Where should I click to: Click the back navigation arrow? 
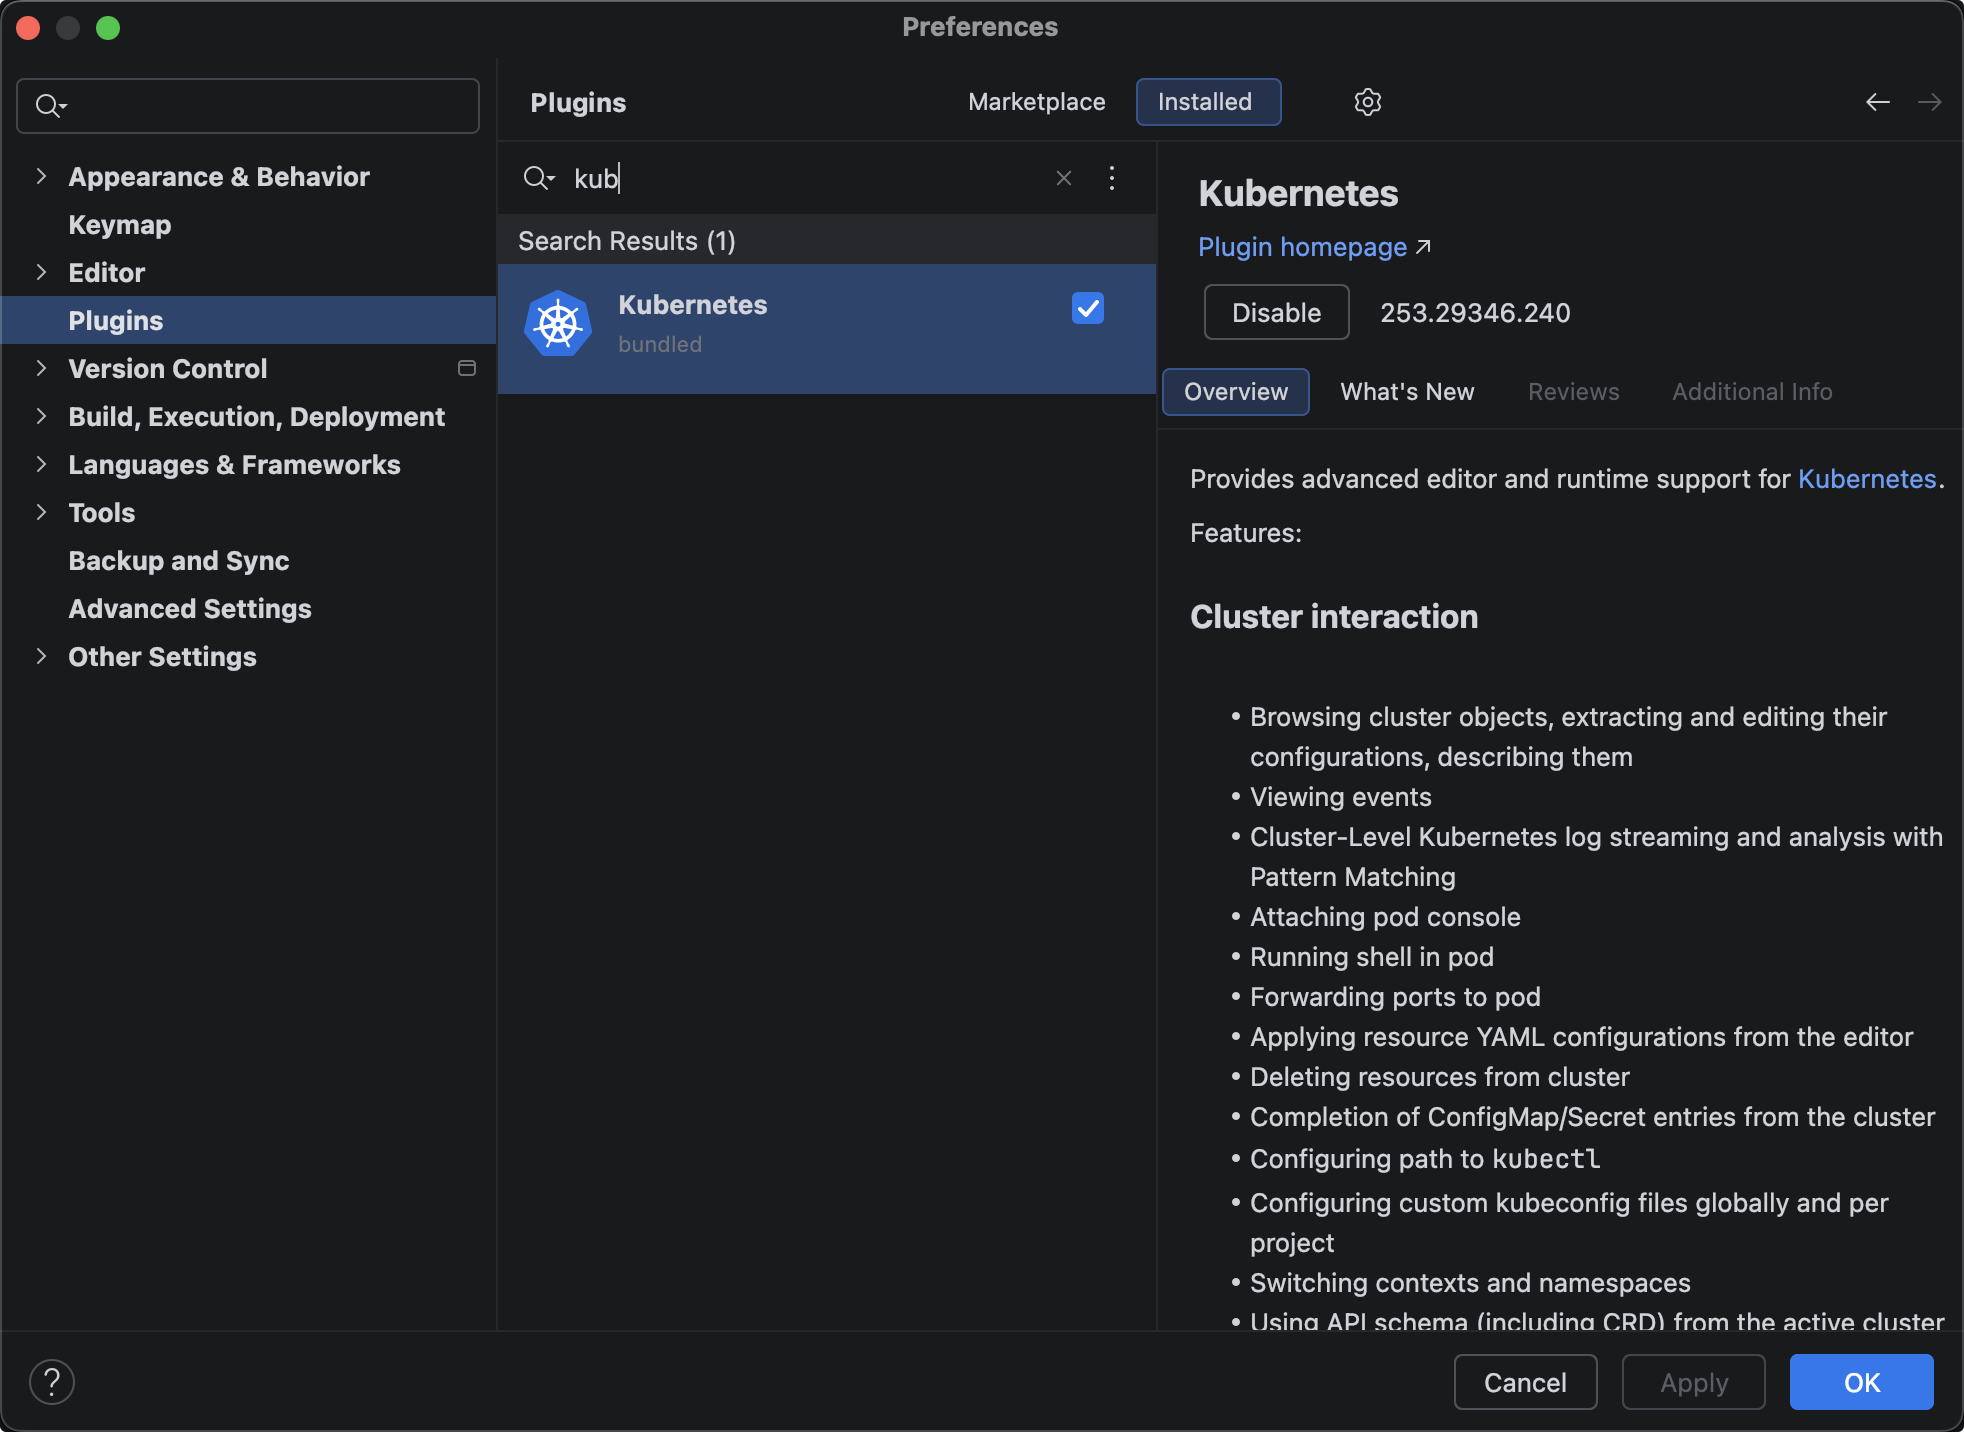(x=1877, y=102)
